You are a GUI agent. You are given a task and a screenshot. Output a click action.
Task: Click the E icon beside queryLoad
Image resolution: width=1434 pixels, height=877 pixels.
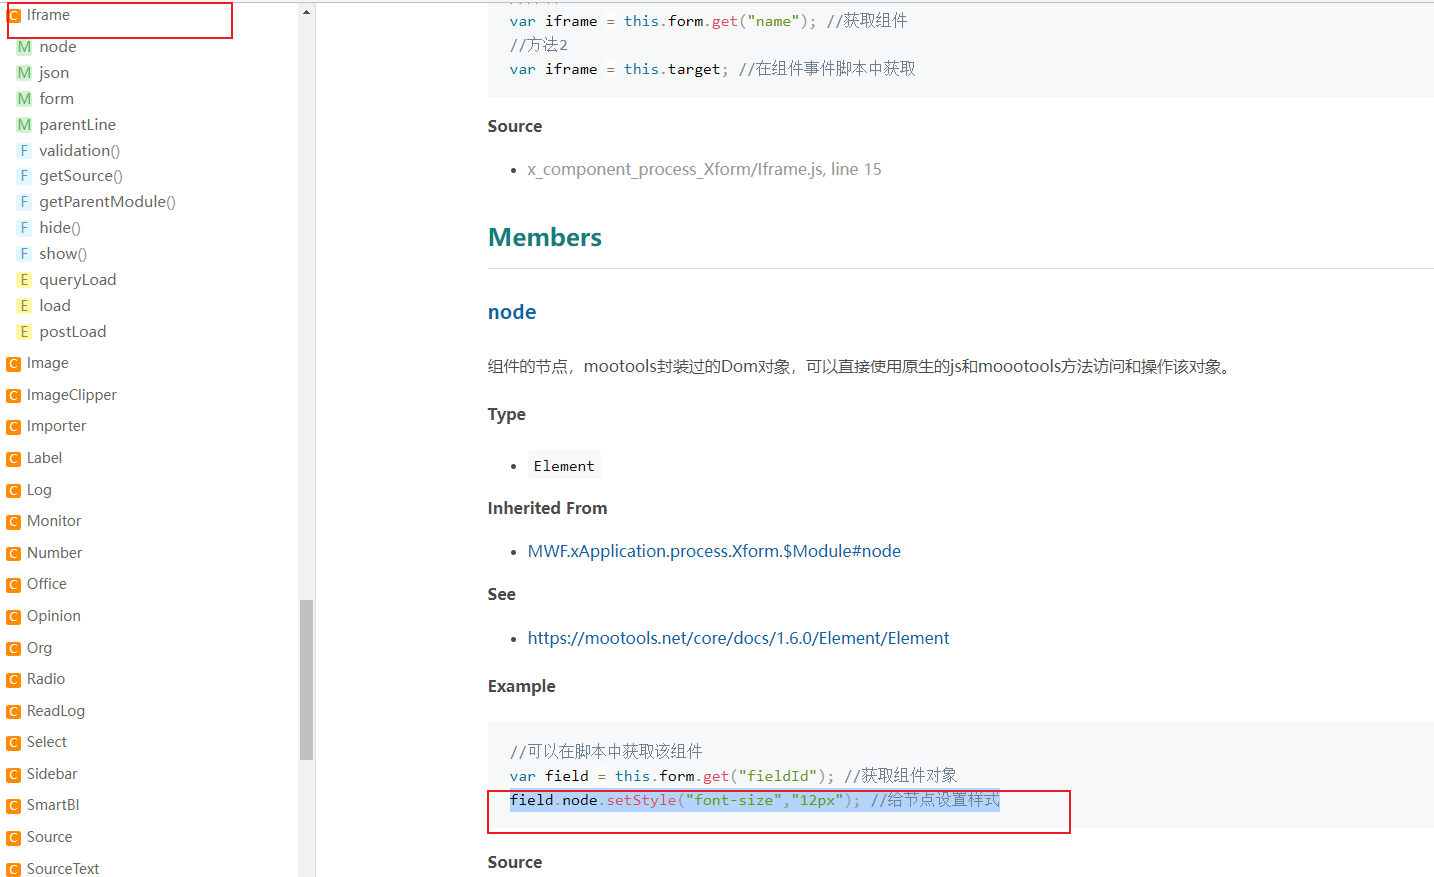24,280
